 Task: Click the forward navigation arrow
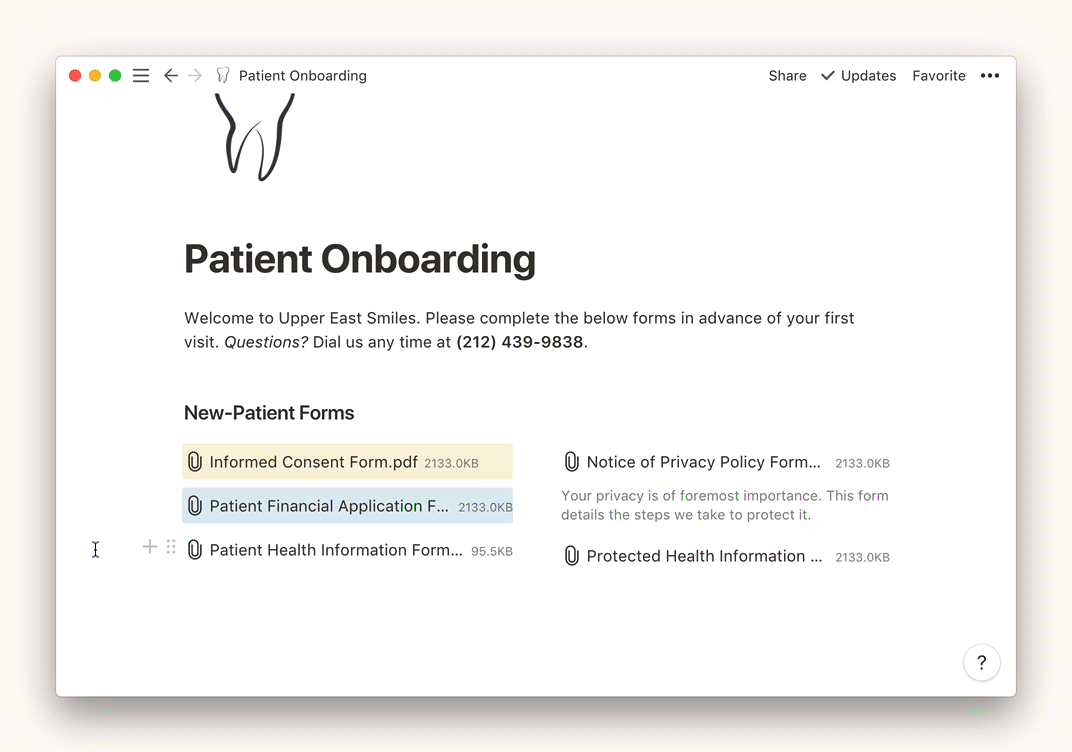click(195, 76)
